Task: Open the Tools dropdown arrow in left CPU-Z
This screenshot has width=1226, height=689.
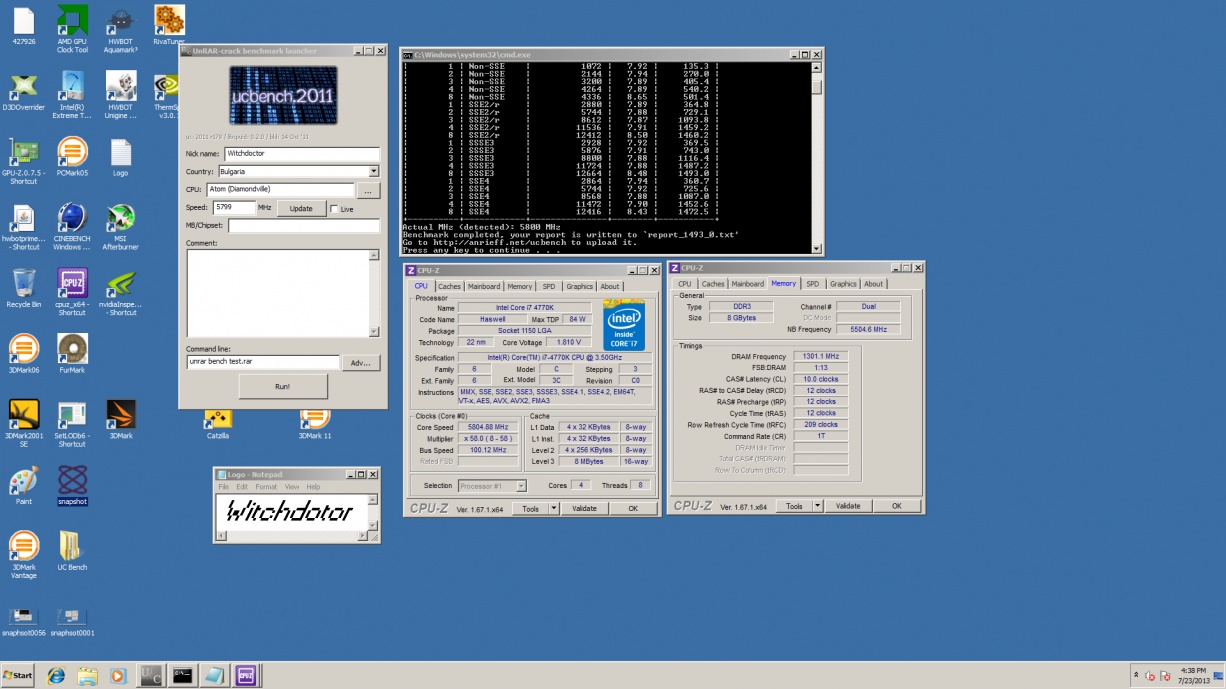Action: coord(552,508)
